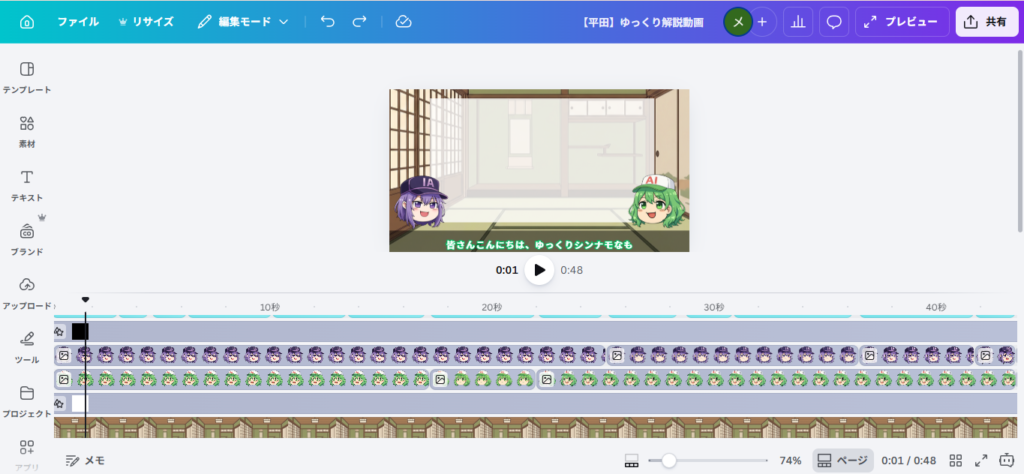The width and height of the screenshot is (1024, 474).
Task: Undo the last edit
Action: [x=328, y=21]
